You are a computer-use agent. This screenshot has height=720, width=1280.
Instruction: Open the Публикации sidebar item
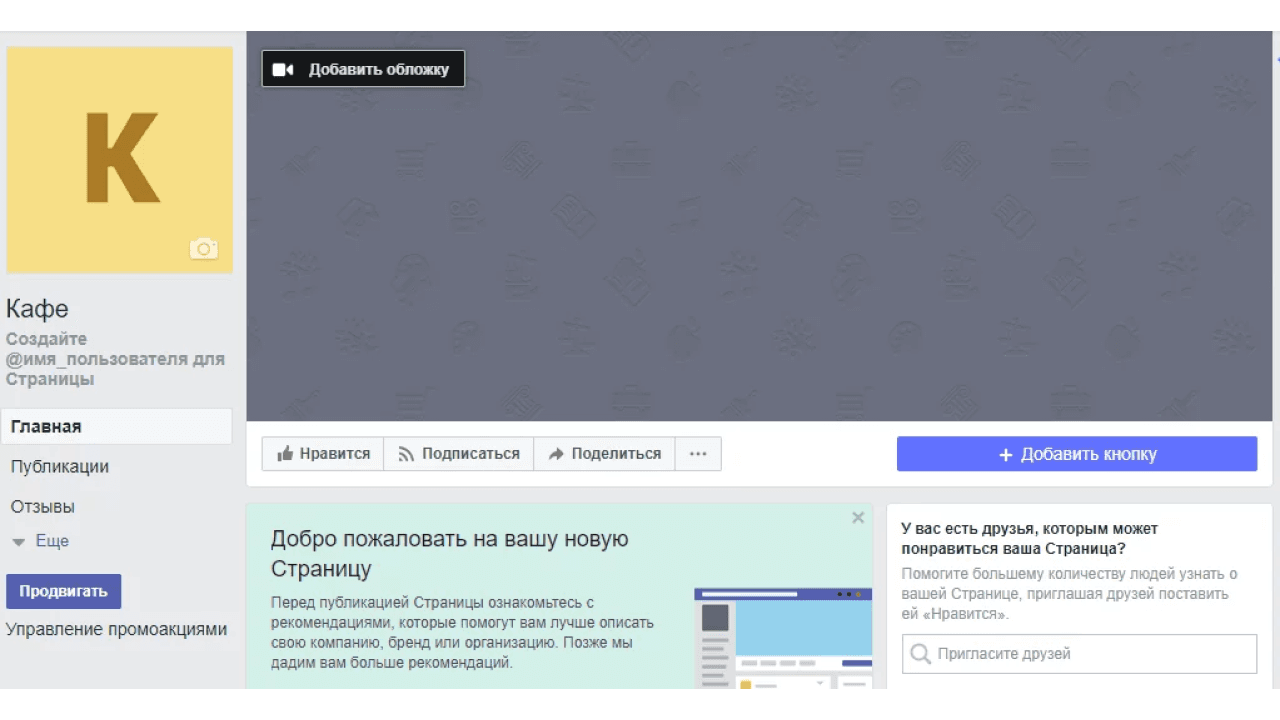[x=60, y=467]
